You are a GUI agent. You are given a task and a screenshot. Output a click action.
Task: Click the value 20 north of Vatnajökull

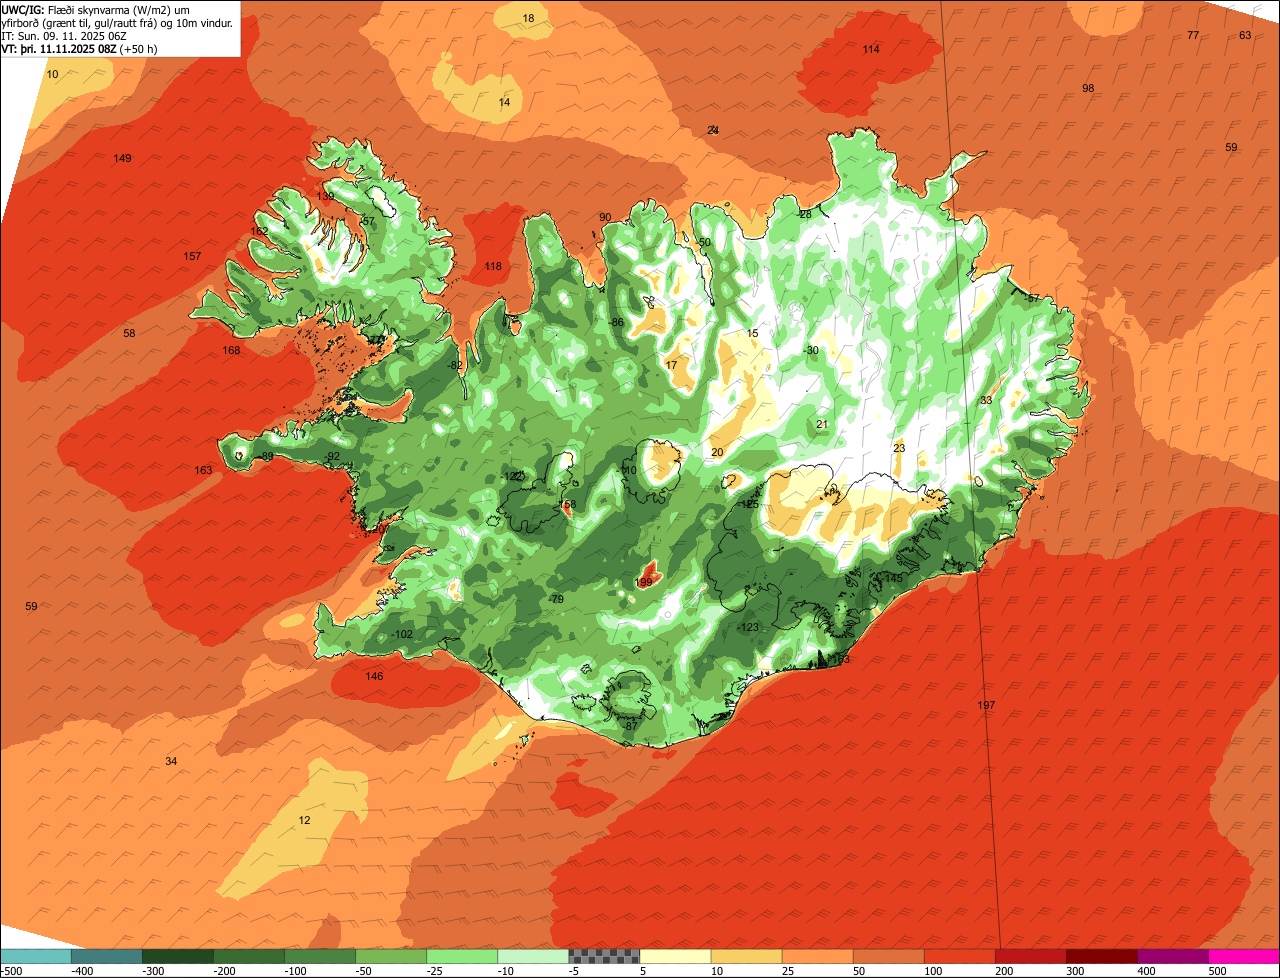(717, 452)
